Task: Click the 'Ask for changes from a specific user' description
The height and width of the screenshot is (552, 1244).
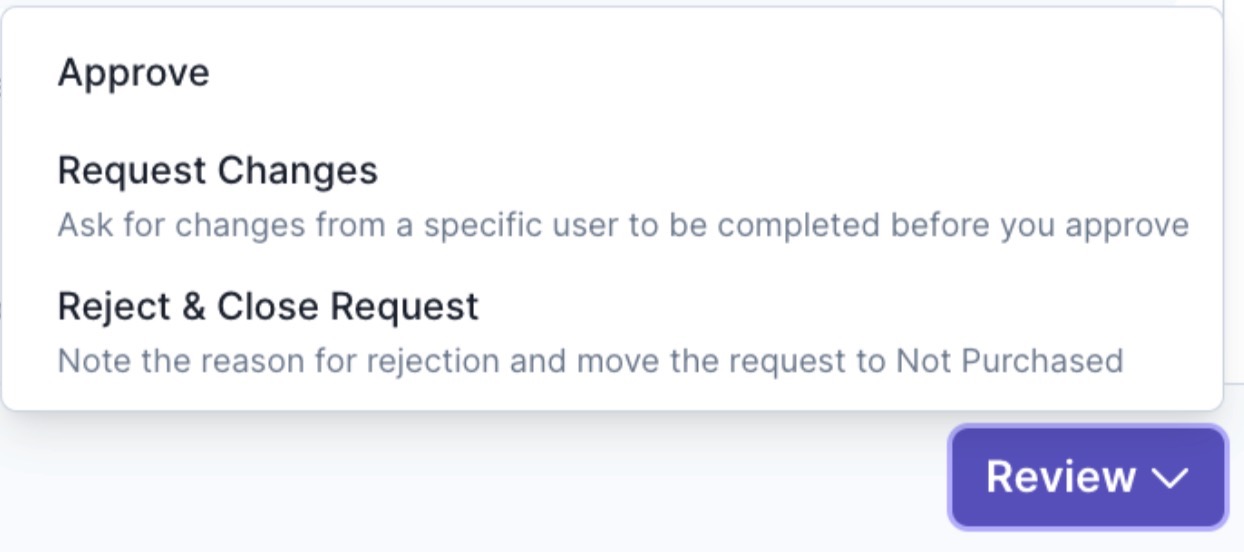Action: coord(623,224)
